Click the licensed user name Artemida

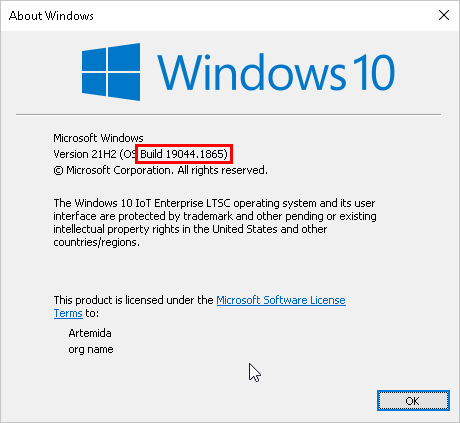[90, 333]
